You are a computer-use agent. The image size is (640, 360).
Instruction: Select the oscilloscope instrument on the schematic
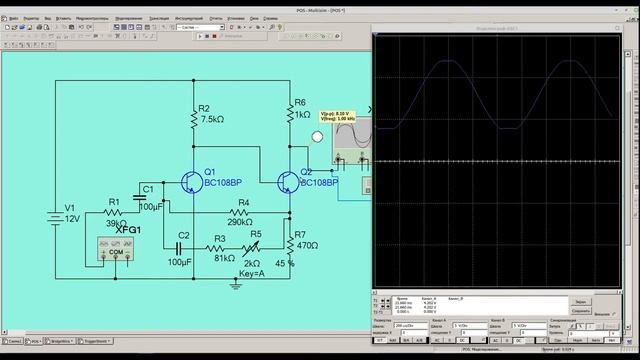pyautogui.click(x=352, y=141)
